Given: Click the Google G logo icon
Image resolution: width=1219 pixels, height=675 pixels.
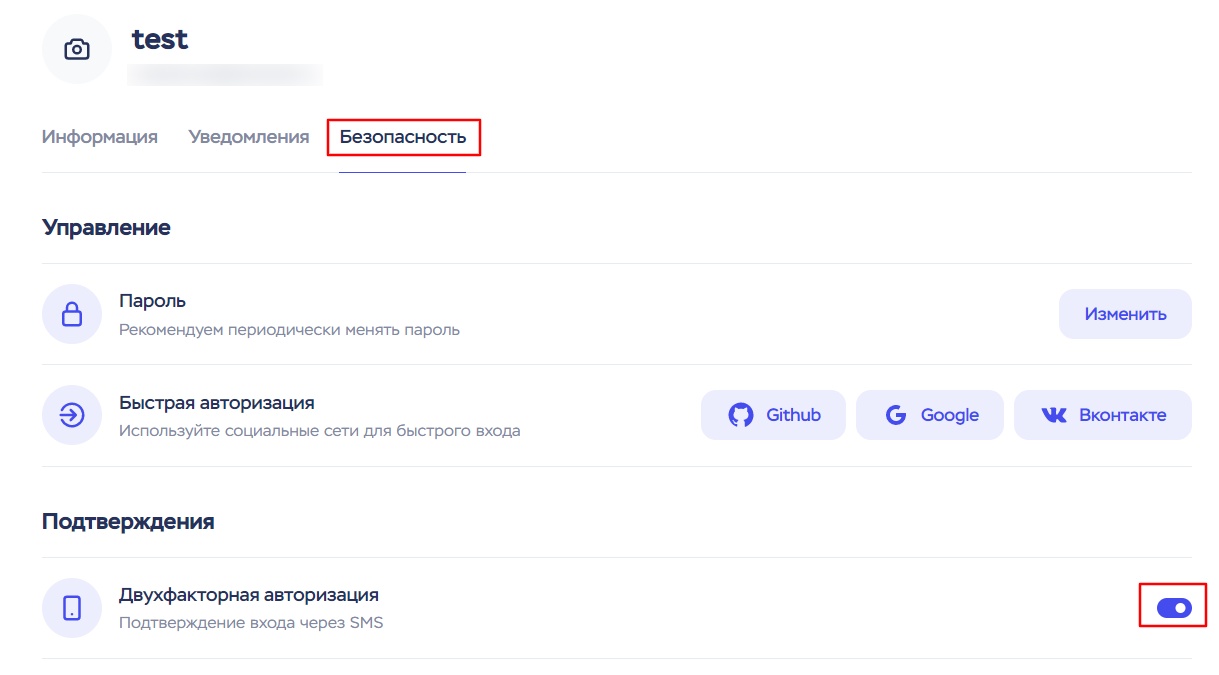Looking at the screenshot, I should 896,415.
